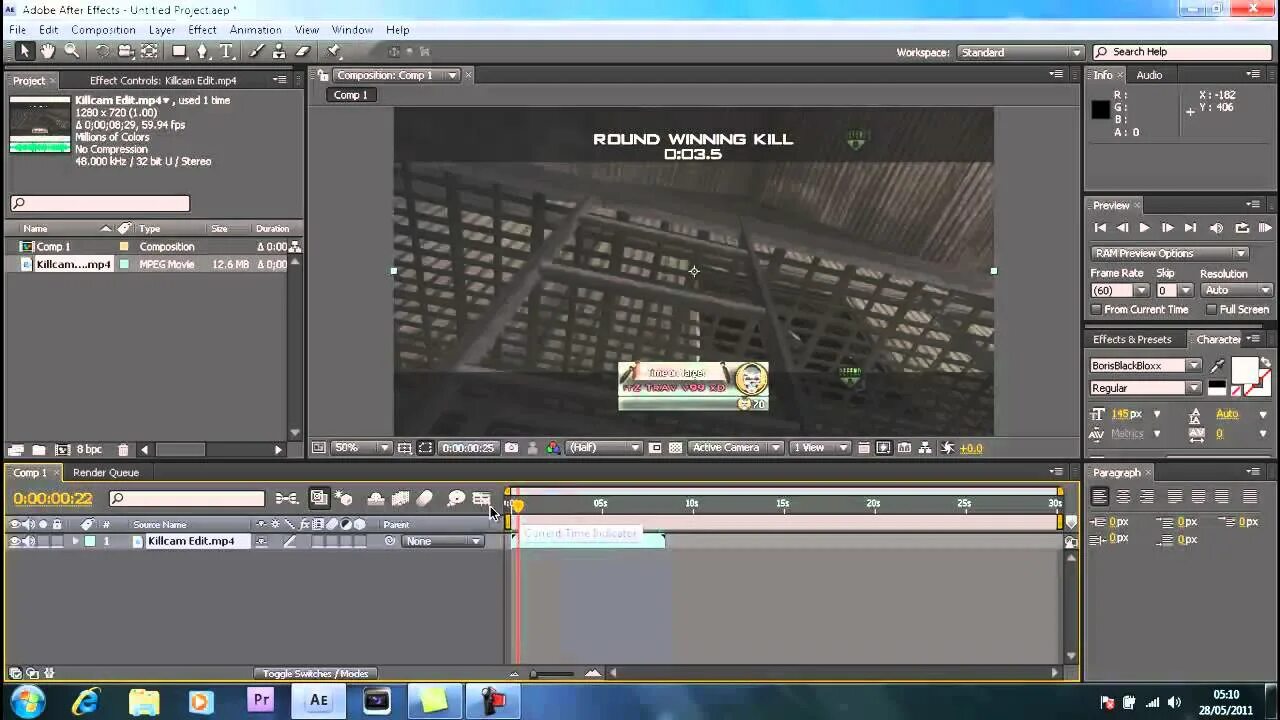This screenshot has height=720, width=1280.
Task: Click Toggle Switches / Modes button
Action: [315, 673]
